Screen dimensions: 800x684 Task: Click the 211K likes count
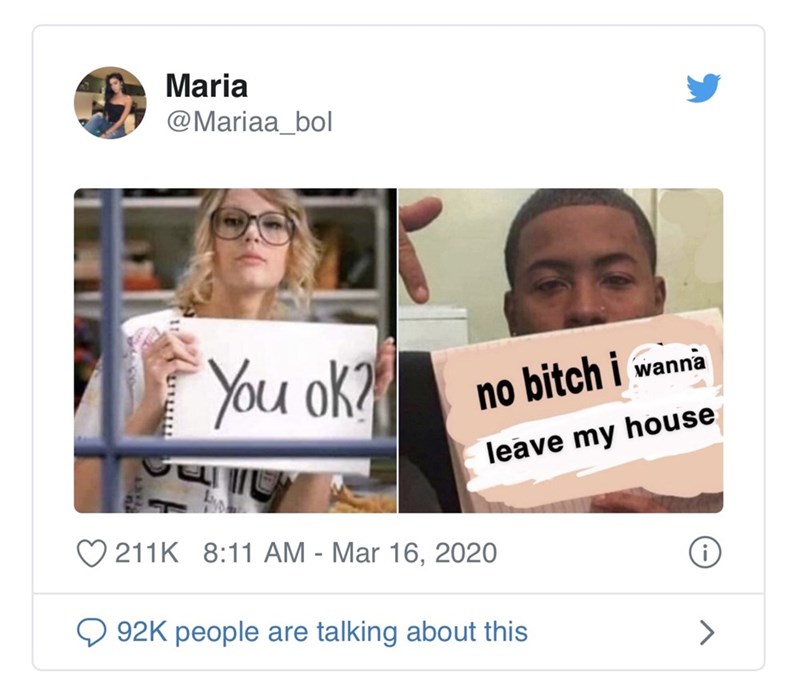tap(147, 553)
